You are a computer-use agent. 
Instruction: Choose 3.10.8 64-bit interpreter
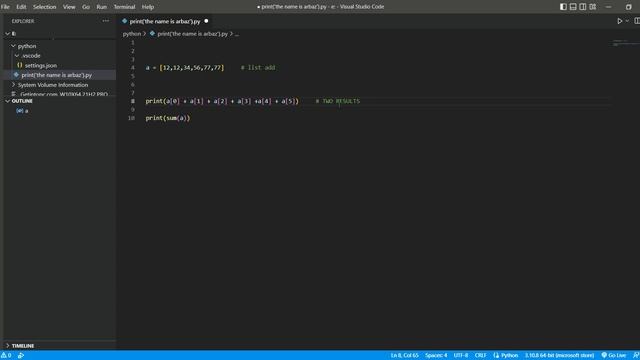coord(559,355)
